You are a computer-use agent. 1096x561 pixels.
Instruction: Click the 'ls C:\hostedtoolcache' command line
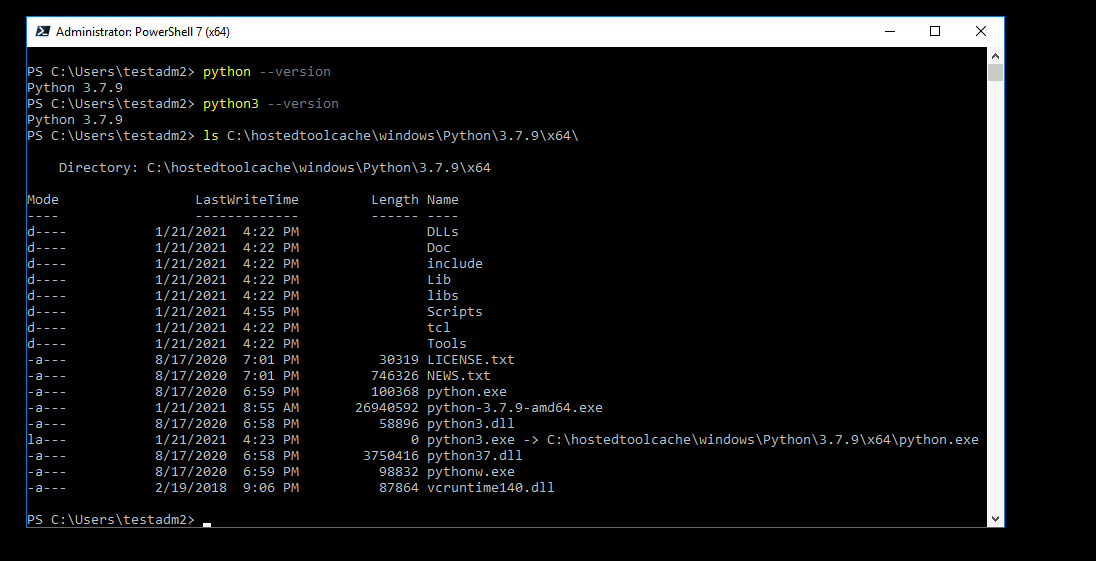click(x=391, y=136)
